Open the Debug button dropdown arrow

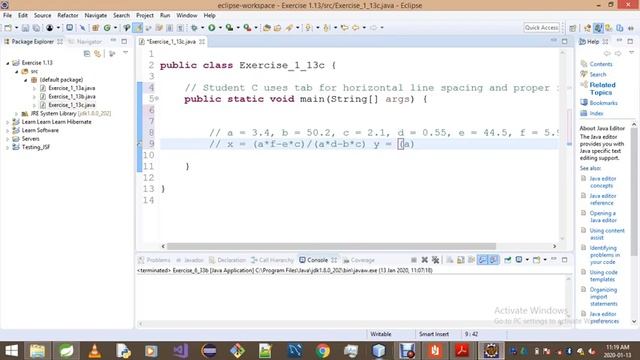(x=202, y=28)
